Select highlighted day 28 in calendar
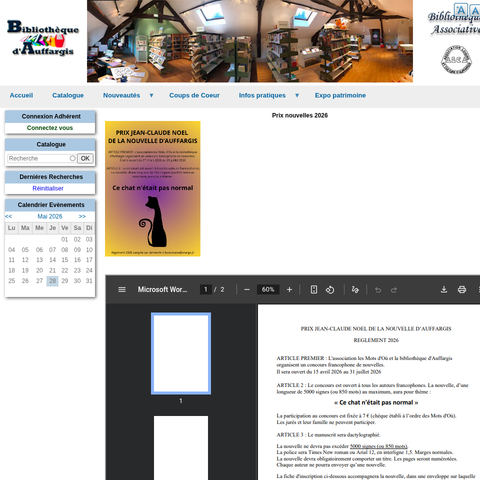The image size is (480, 480). pyautogui.click(x=53, y=281)
